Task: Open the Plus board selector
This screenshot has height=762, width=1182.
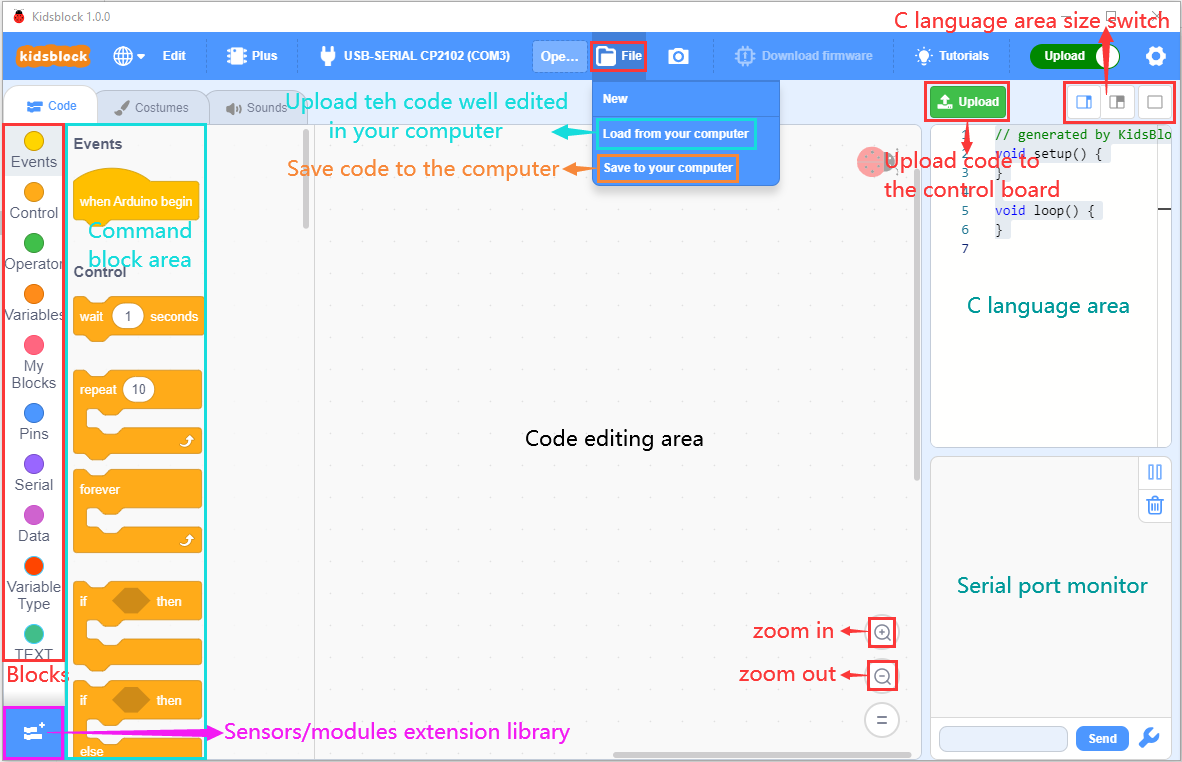Action: (x=252, y=56)
